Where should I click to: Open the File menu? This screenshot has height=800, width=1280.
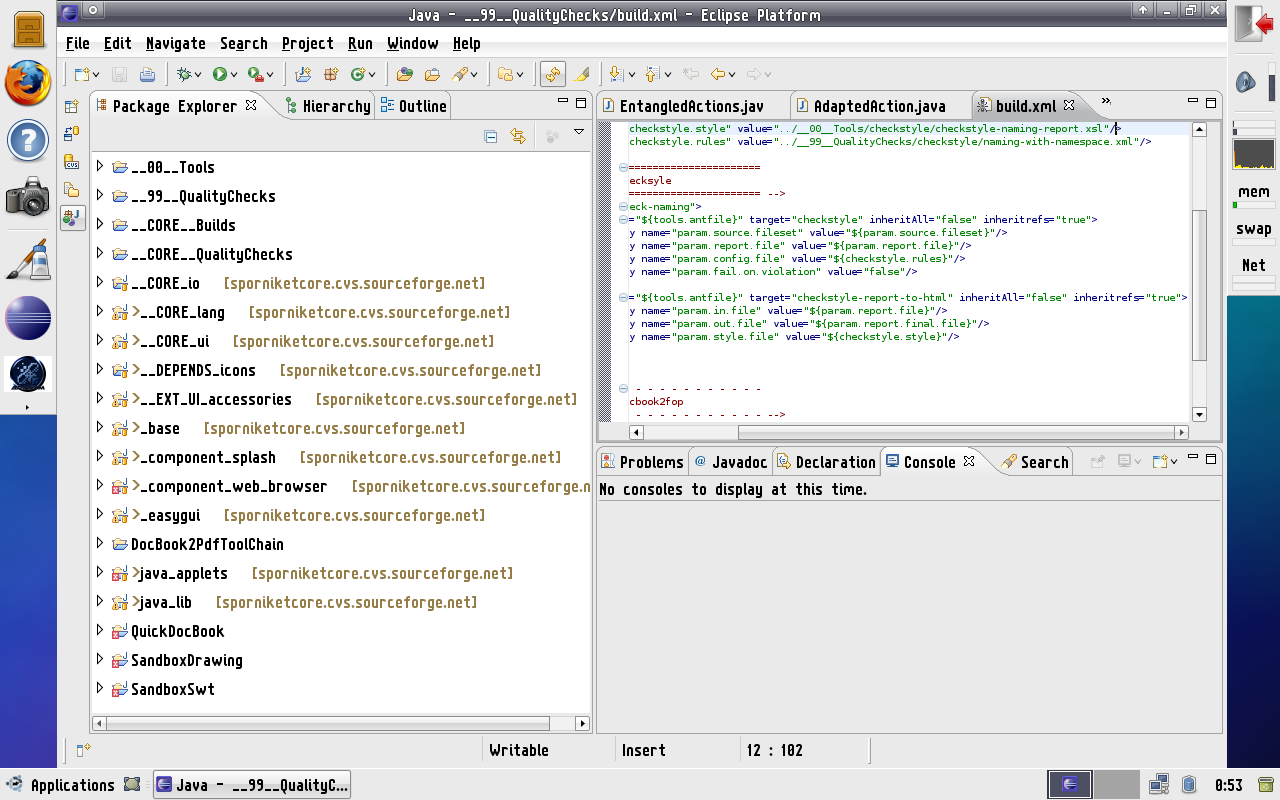[x=77, y=44]
